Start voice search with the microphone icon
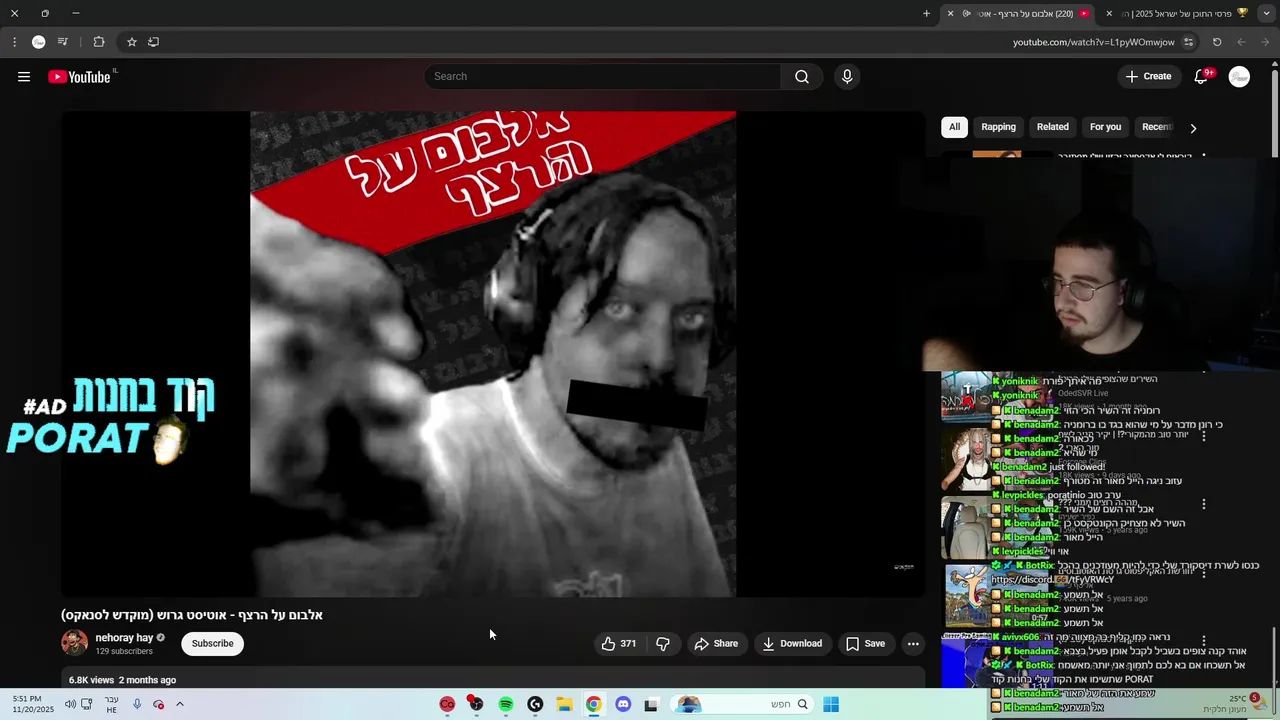Viewport: 1280px width, 720px height. tap(847, 77)
